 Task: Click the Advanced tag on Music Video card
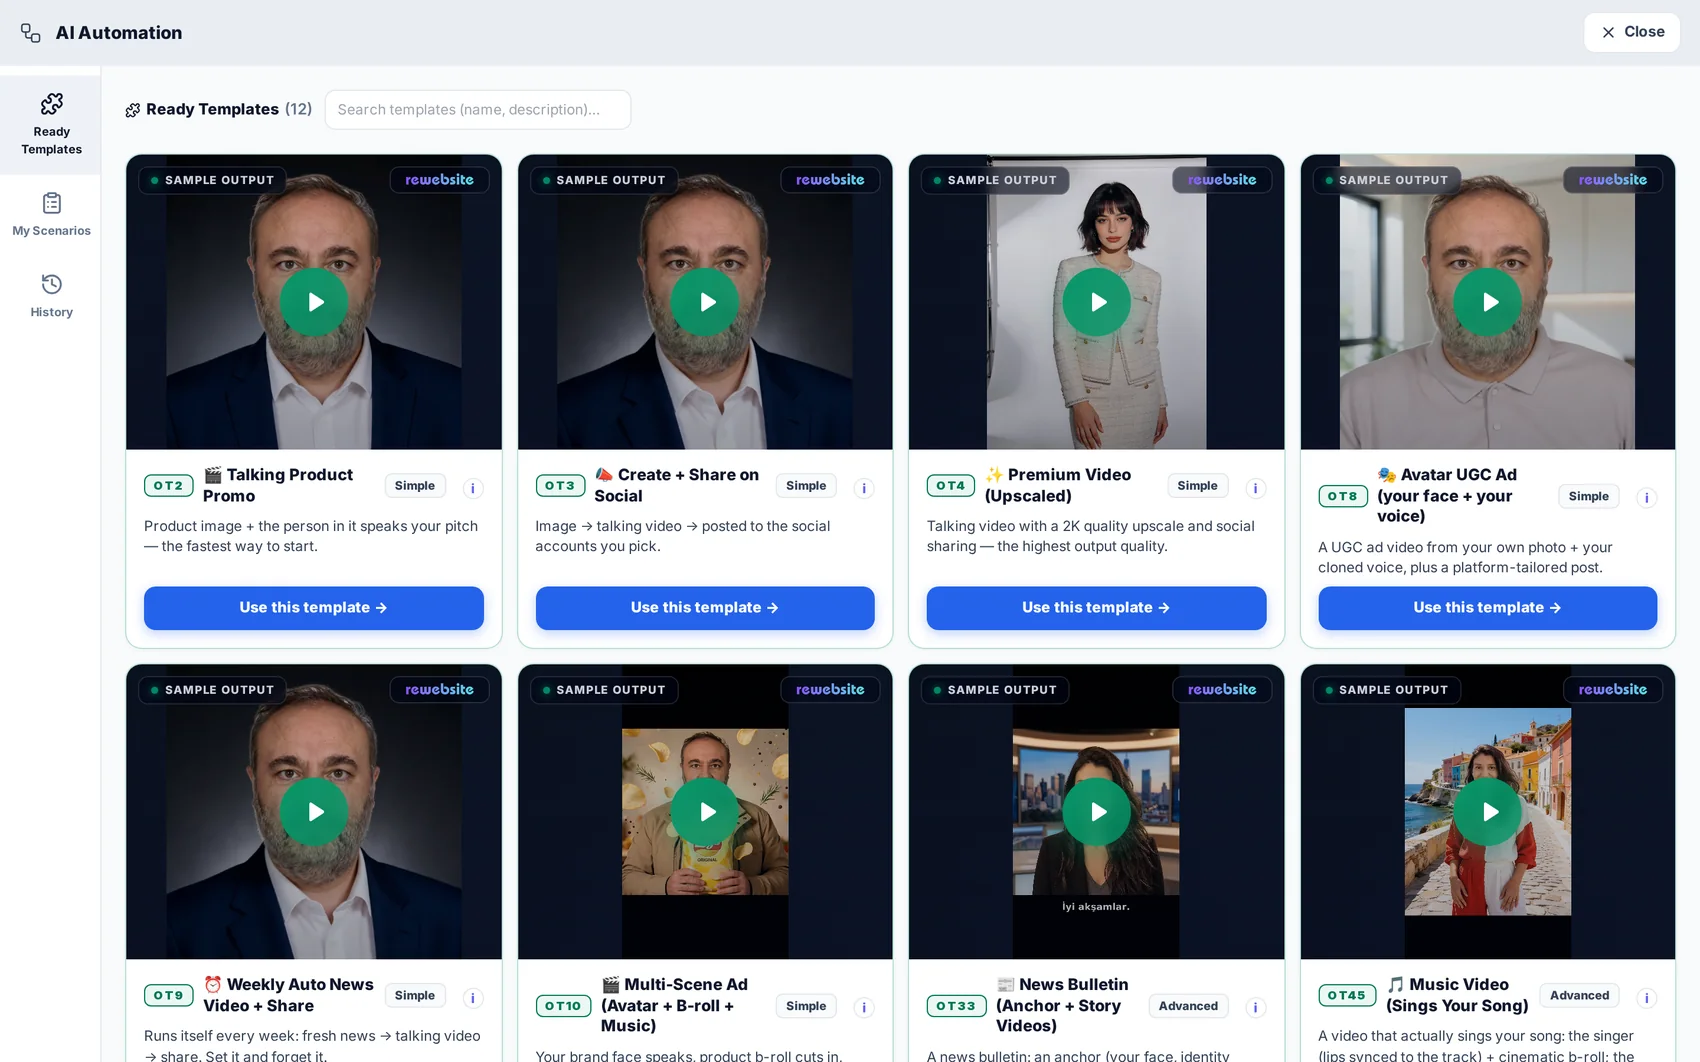click(1580, 996)
